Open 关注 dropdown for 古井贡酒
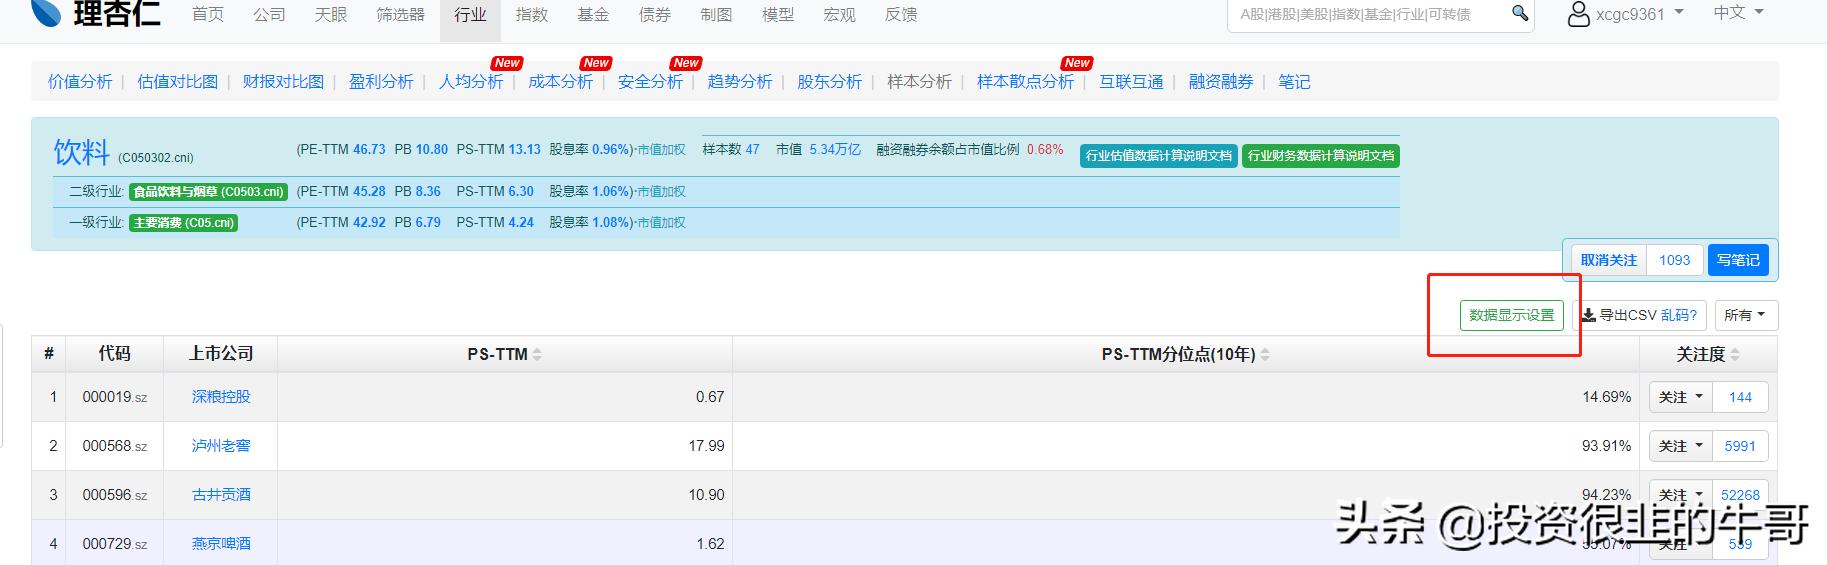Image resolution: width=1827 pixels, height=565 pixels. coord(1680,495)
